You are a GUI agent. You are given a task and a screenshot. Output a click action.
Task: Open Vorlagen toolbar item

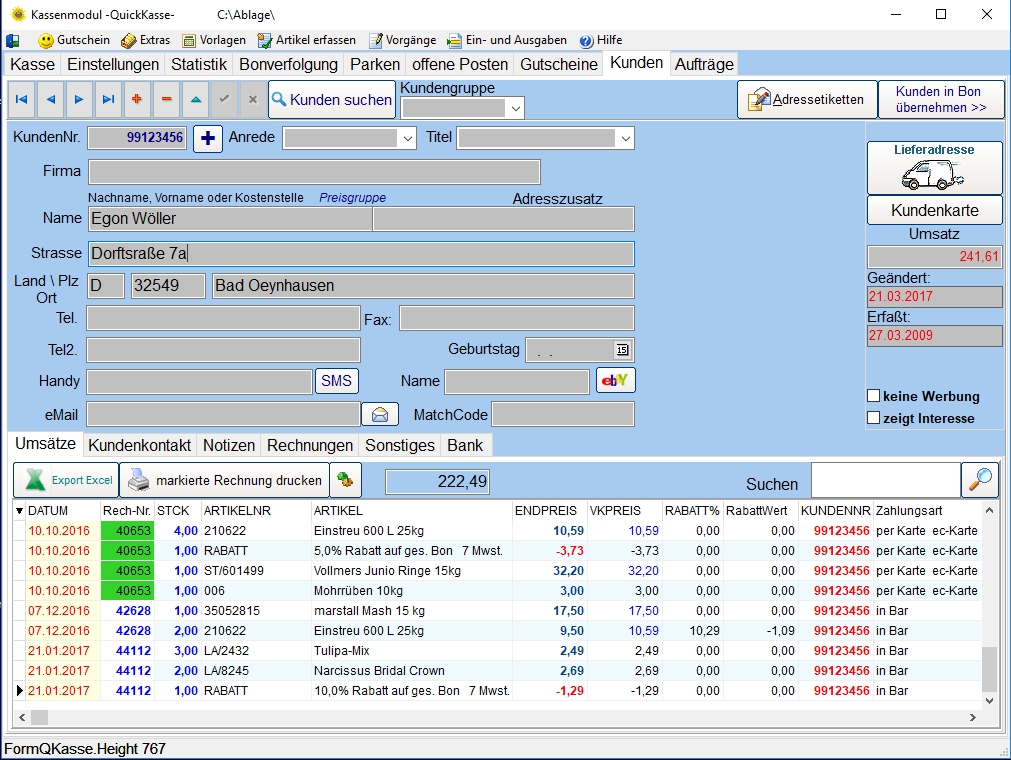pos(214,41)
